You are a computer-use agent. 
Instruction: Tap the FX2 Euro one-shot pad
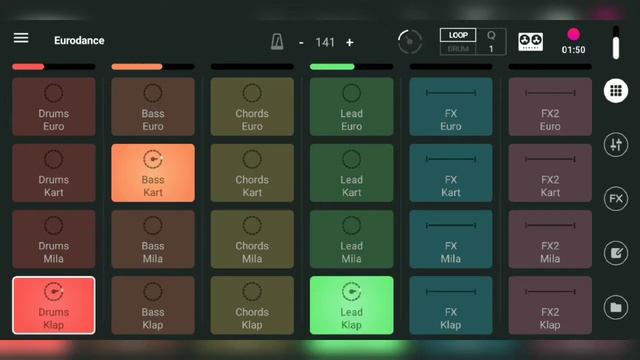tap(550, 107)
